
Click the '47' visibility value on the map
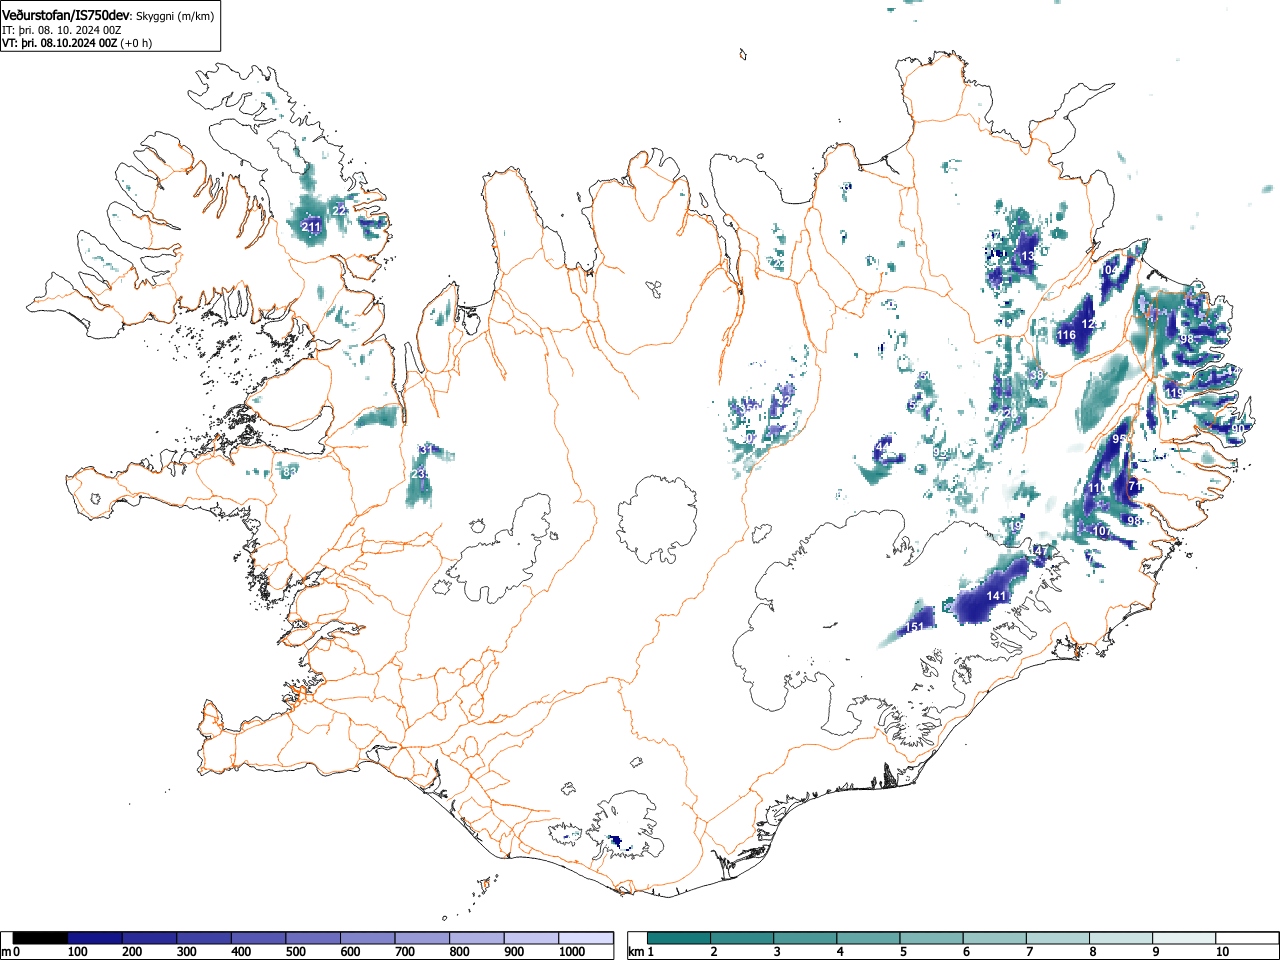pos(1040,552)
